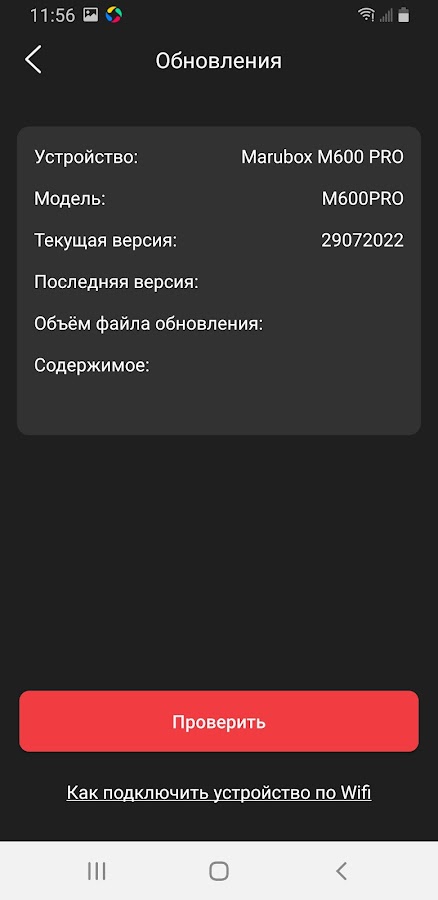
Task: Open Как подключить устройство по Wifi link
Action: click(219, 793)
